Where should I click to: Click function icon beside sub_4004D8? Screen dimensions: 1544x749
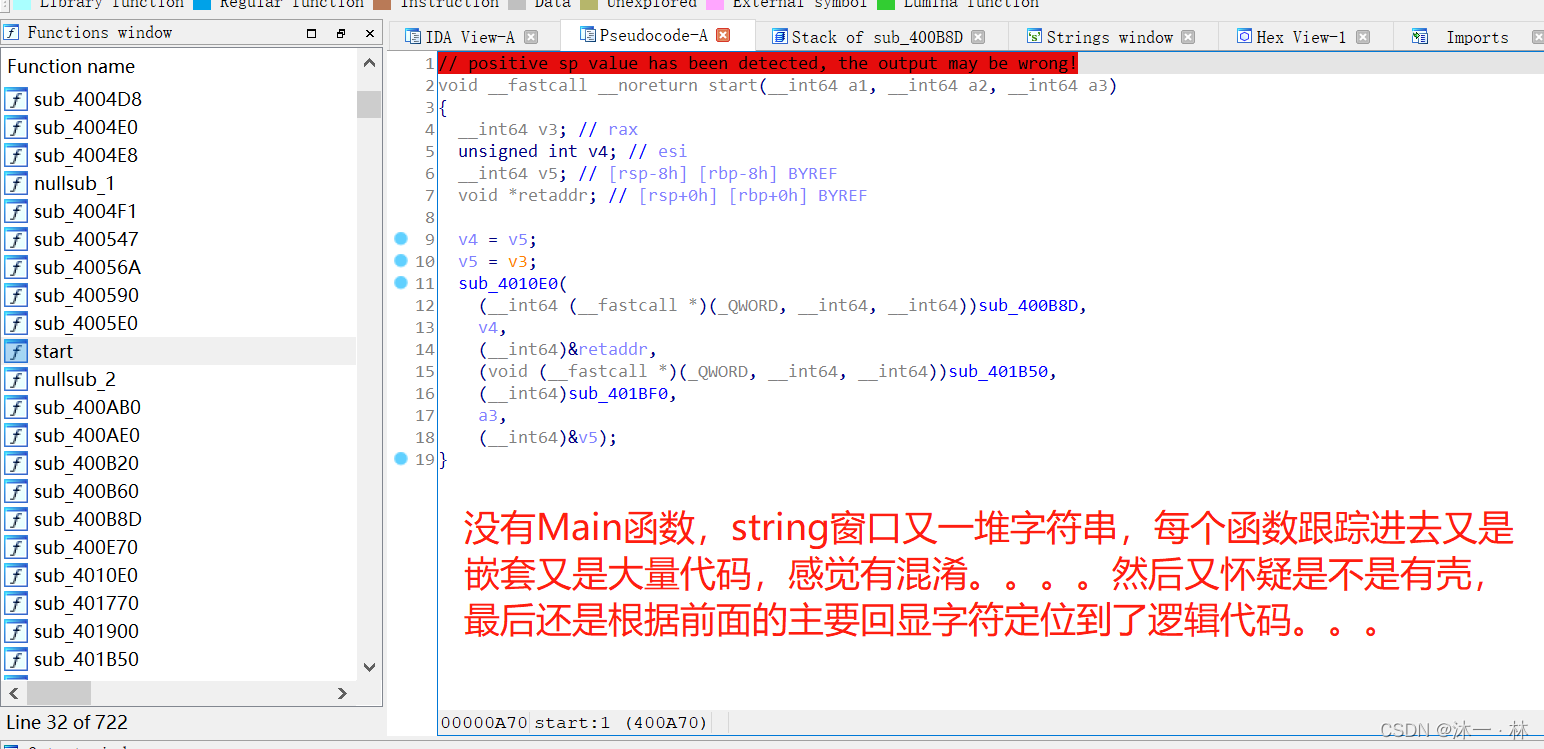coord(16,99)
